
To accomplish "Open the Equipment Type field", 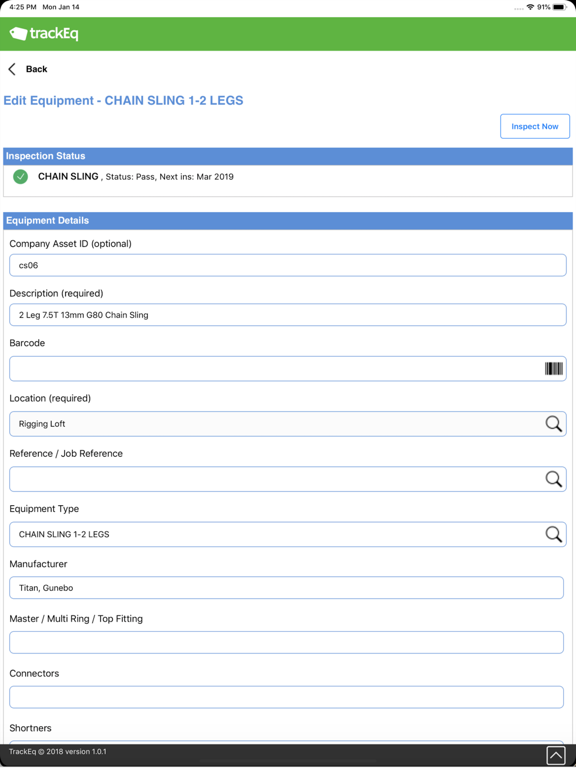I will [288, 534].
